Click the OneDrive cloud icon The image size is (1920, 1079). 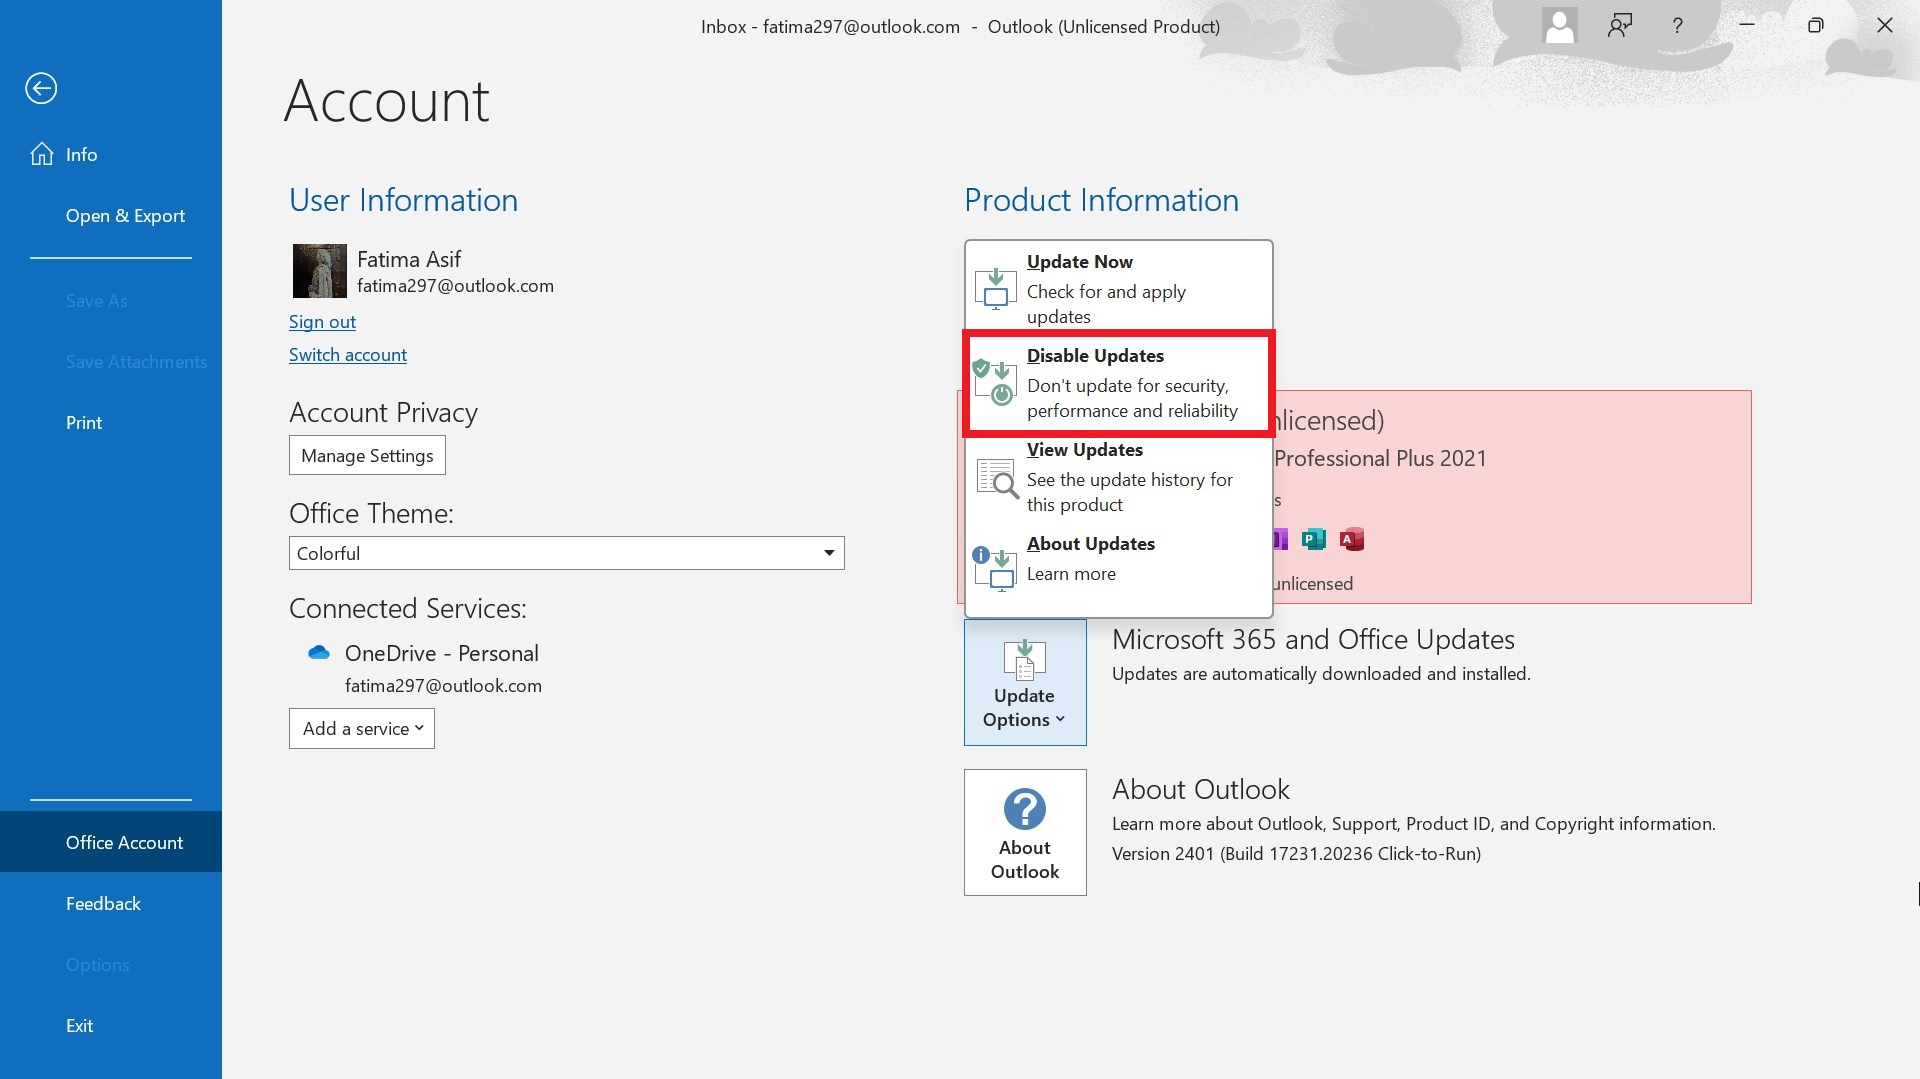[x=319, y=653]
